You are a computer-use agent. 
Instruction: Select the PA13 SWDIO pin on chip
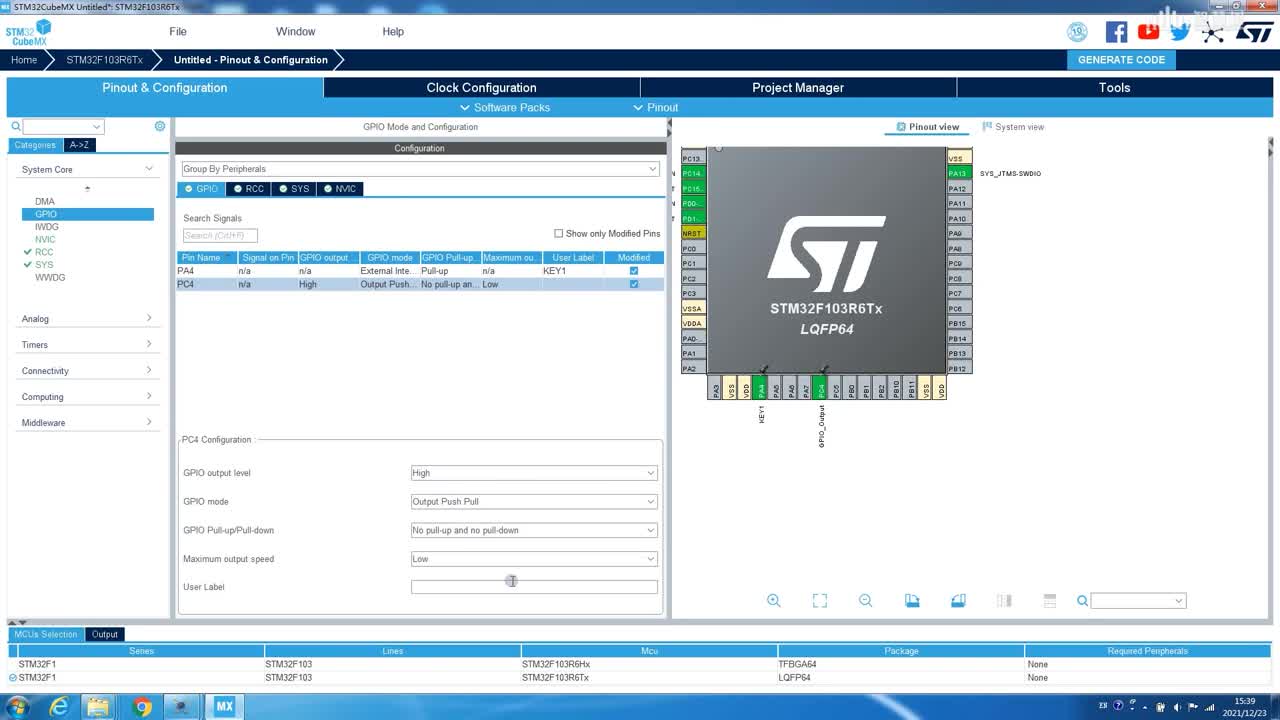pyautogui.click(x=959, y=173)
